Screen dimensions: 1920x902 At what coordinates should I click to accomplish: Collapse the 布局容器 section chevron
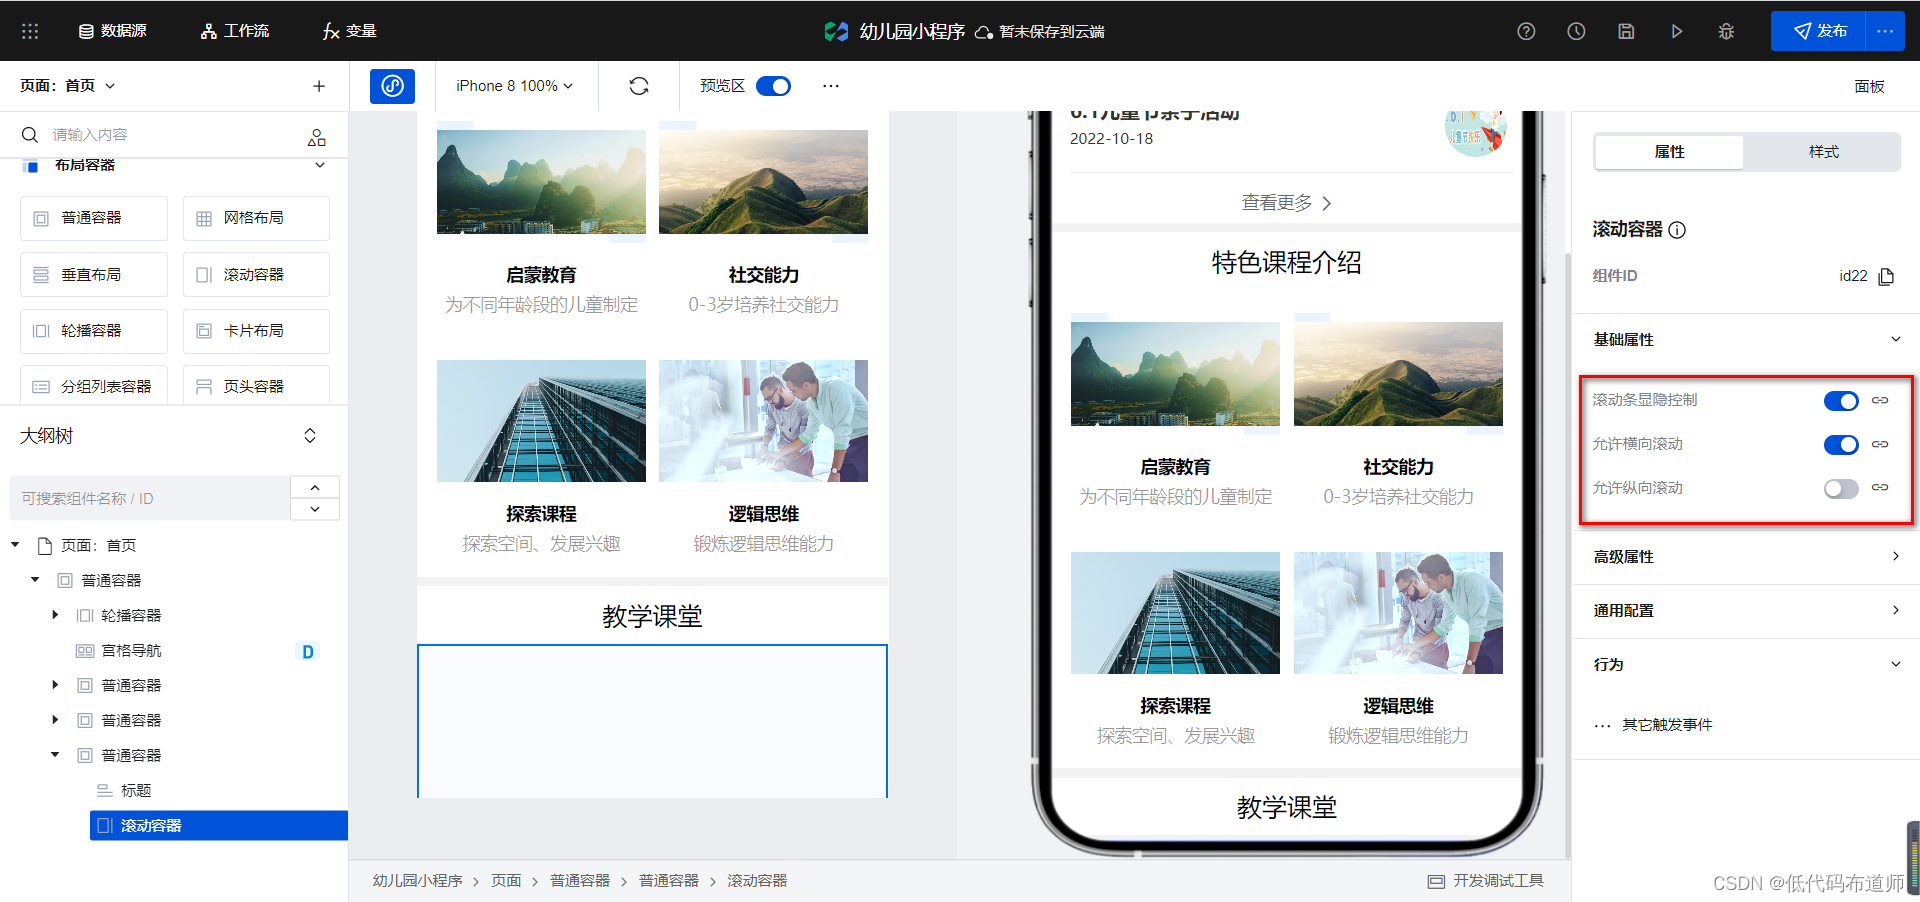pos(320,165)
